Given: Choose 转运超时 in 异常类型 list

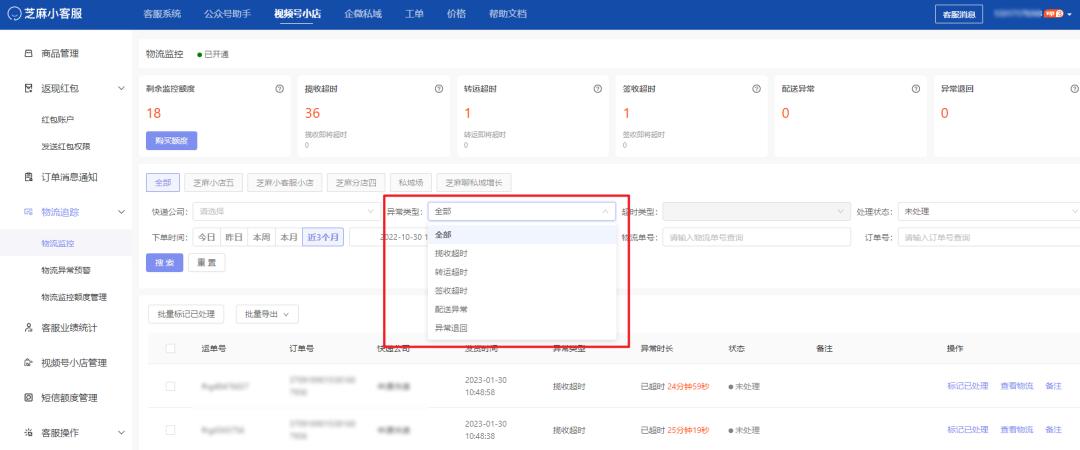Looking at the screenshot, I should tap(521, 272).
